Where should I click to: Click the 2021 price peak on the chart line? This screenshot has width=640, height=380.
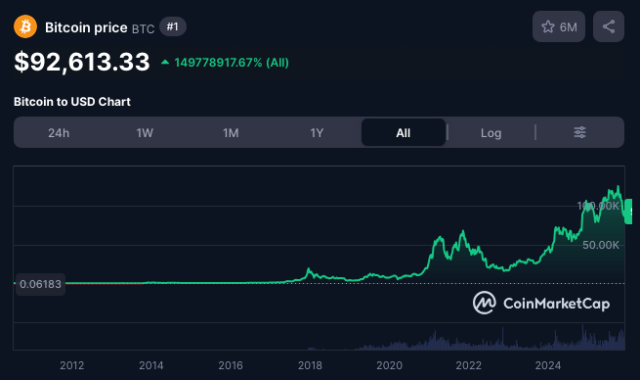(x=462, y=232)
